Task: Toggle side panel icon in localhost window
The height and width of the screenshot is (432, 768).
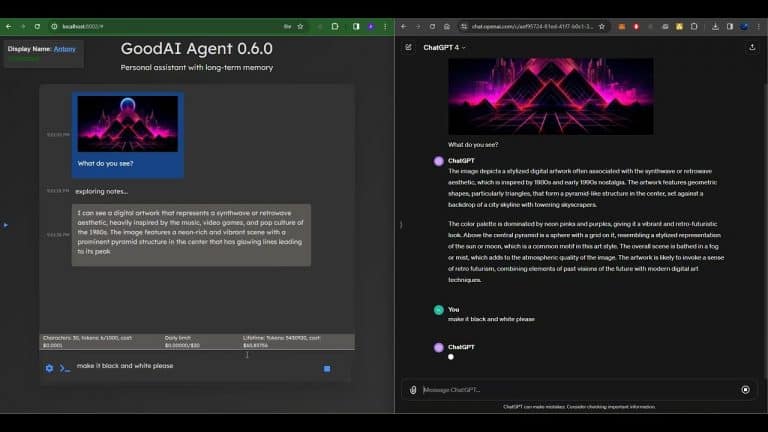Action: (356, 26)
